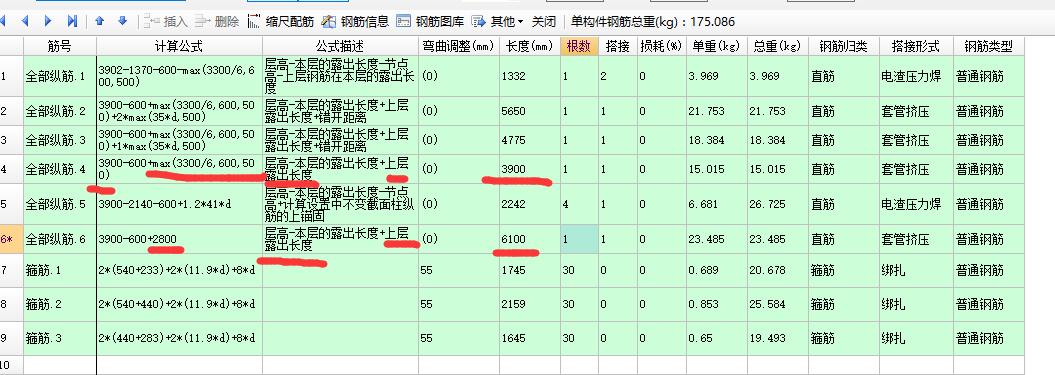The width and height of the screenshot is (1055, 375).
Task: Click 根数 value 4 in row 5
Action: coord(579,204)
